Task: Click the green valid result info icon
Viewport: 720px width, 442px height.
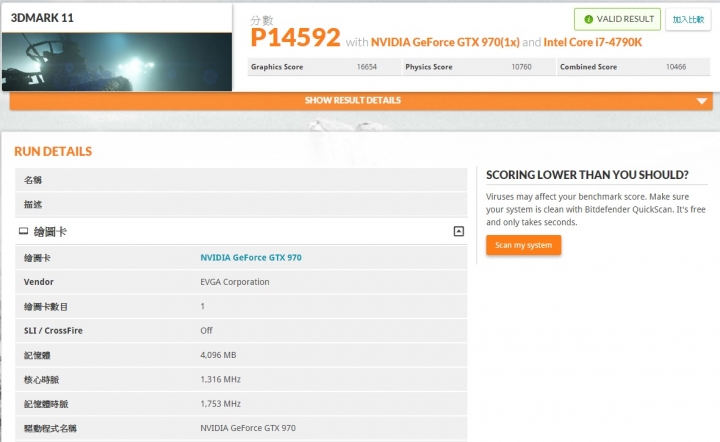Action: tap(588, 19)
